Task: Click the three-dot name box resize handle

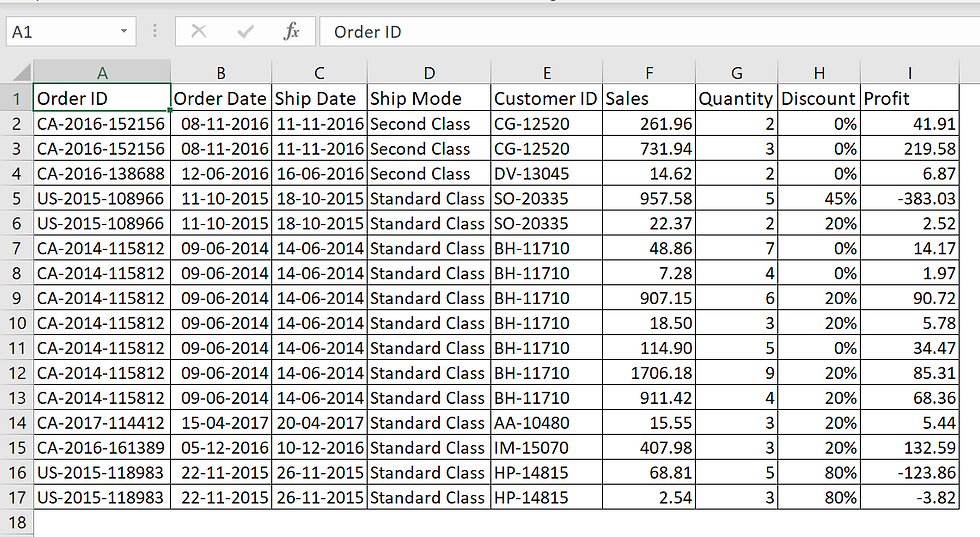Action: (155, 32)
